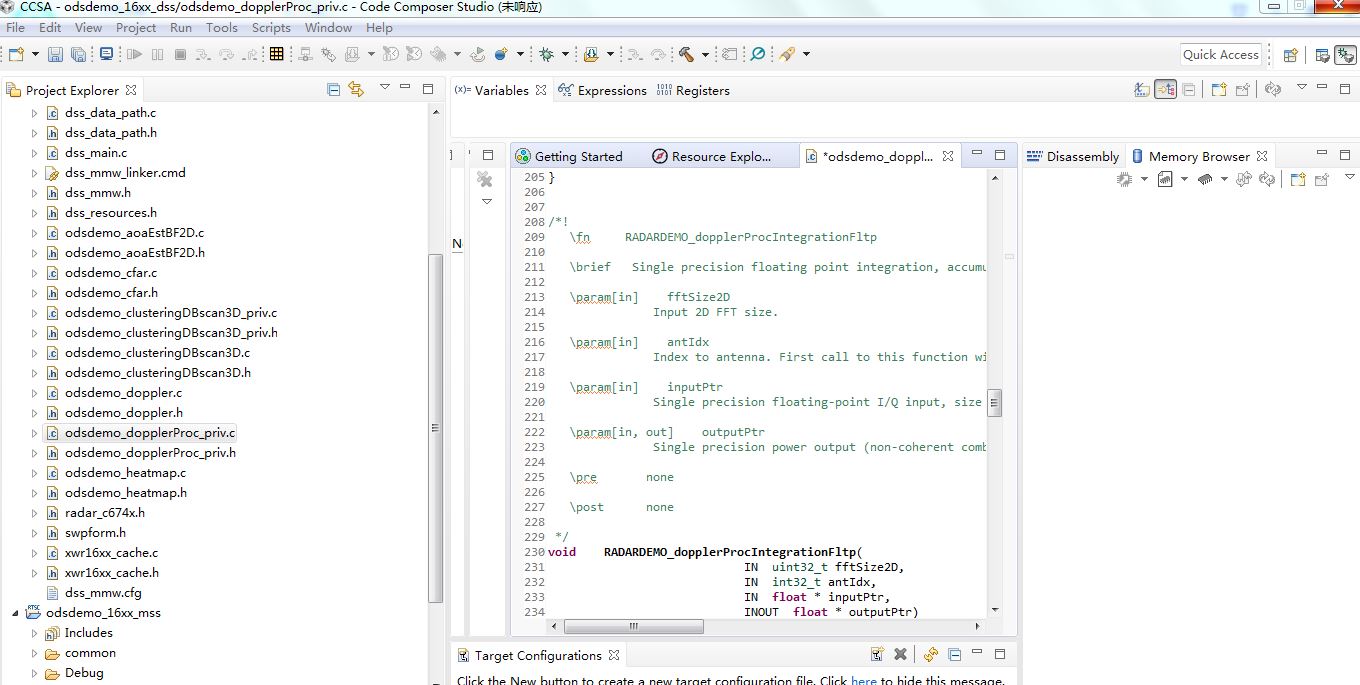
Task: Expand the odsdemo_doppler.c tree node
Action: pos(34,393)
